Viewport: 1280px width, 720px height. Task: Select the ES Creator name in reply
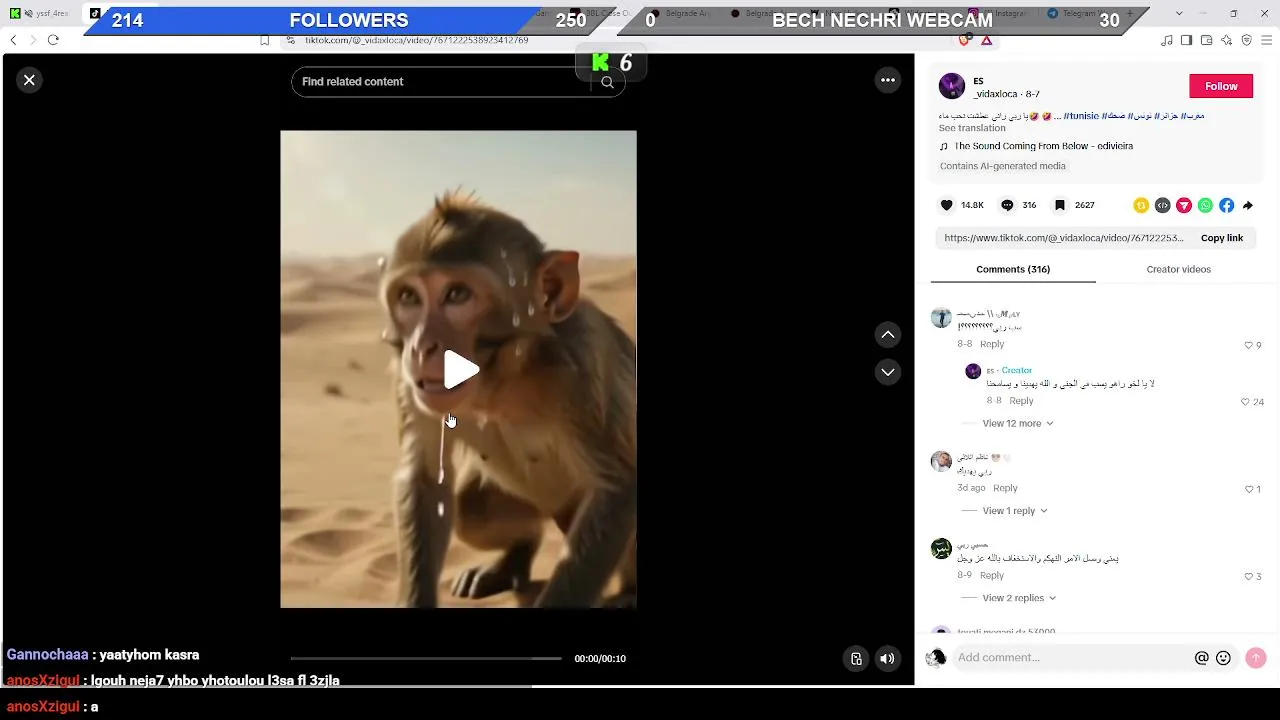990,370
